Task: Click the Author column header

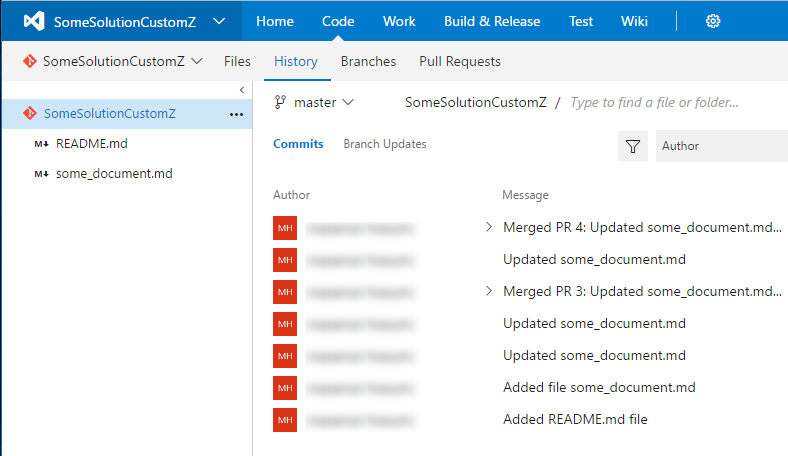Action: (x=291, y=195)
